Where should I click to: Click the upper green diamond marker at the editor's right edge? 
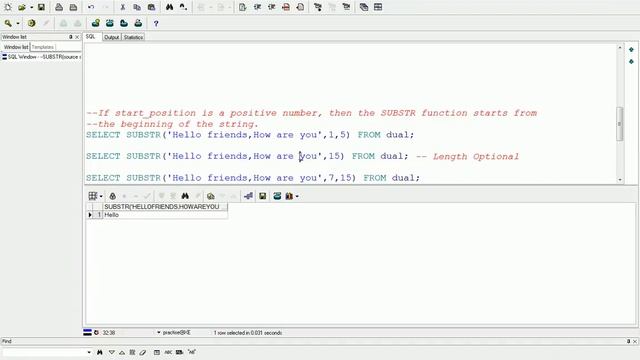point(631,50)
